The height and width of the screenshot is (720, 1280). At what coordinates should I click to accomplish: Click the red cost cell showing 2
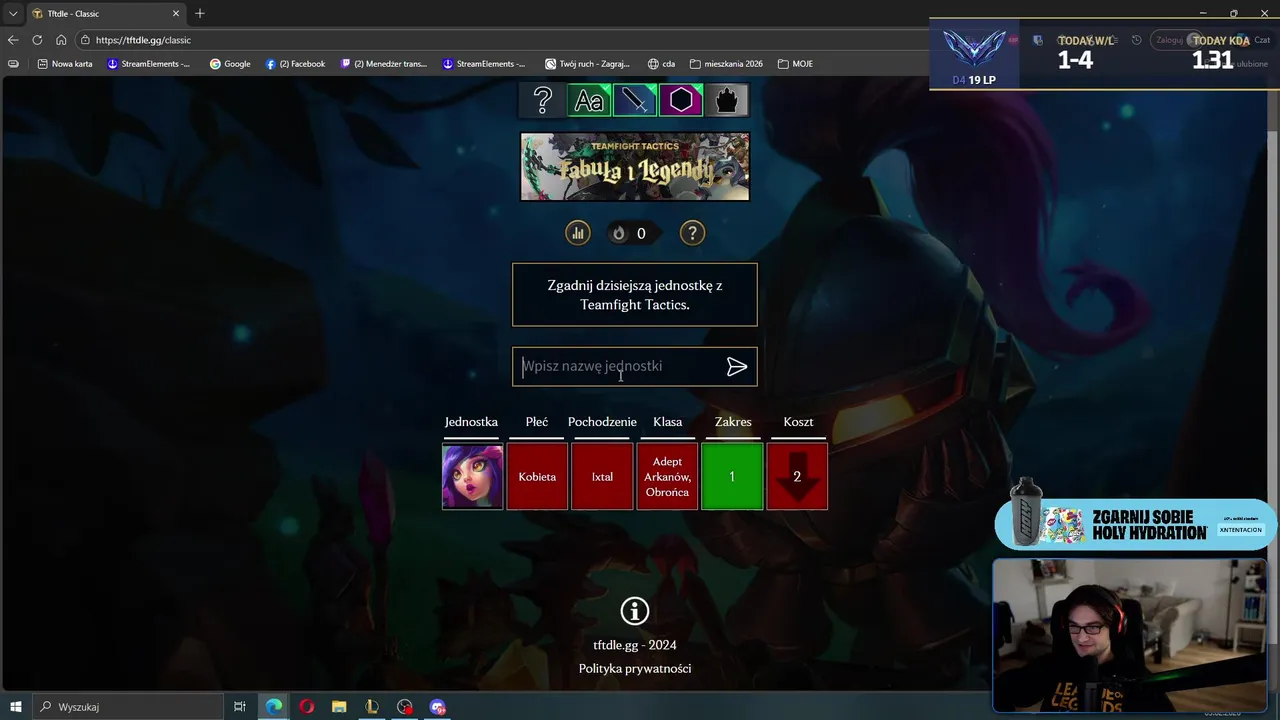tap(797, 477)
